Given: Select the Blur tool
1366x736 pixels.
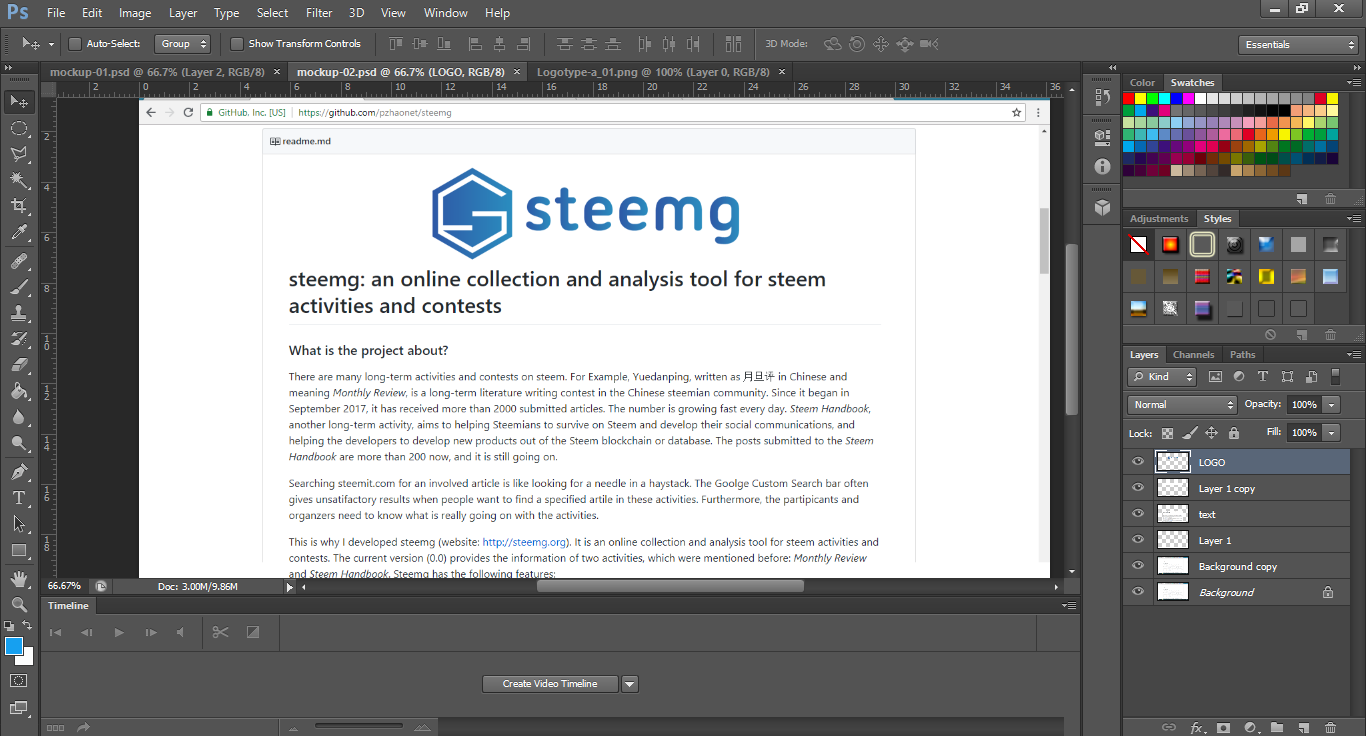Looking at the screenshot, I should (19, 417).
